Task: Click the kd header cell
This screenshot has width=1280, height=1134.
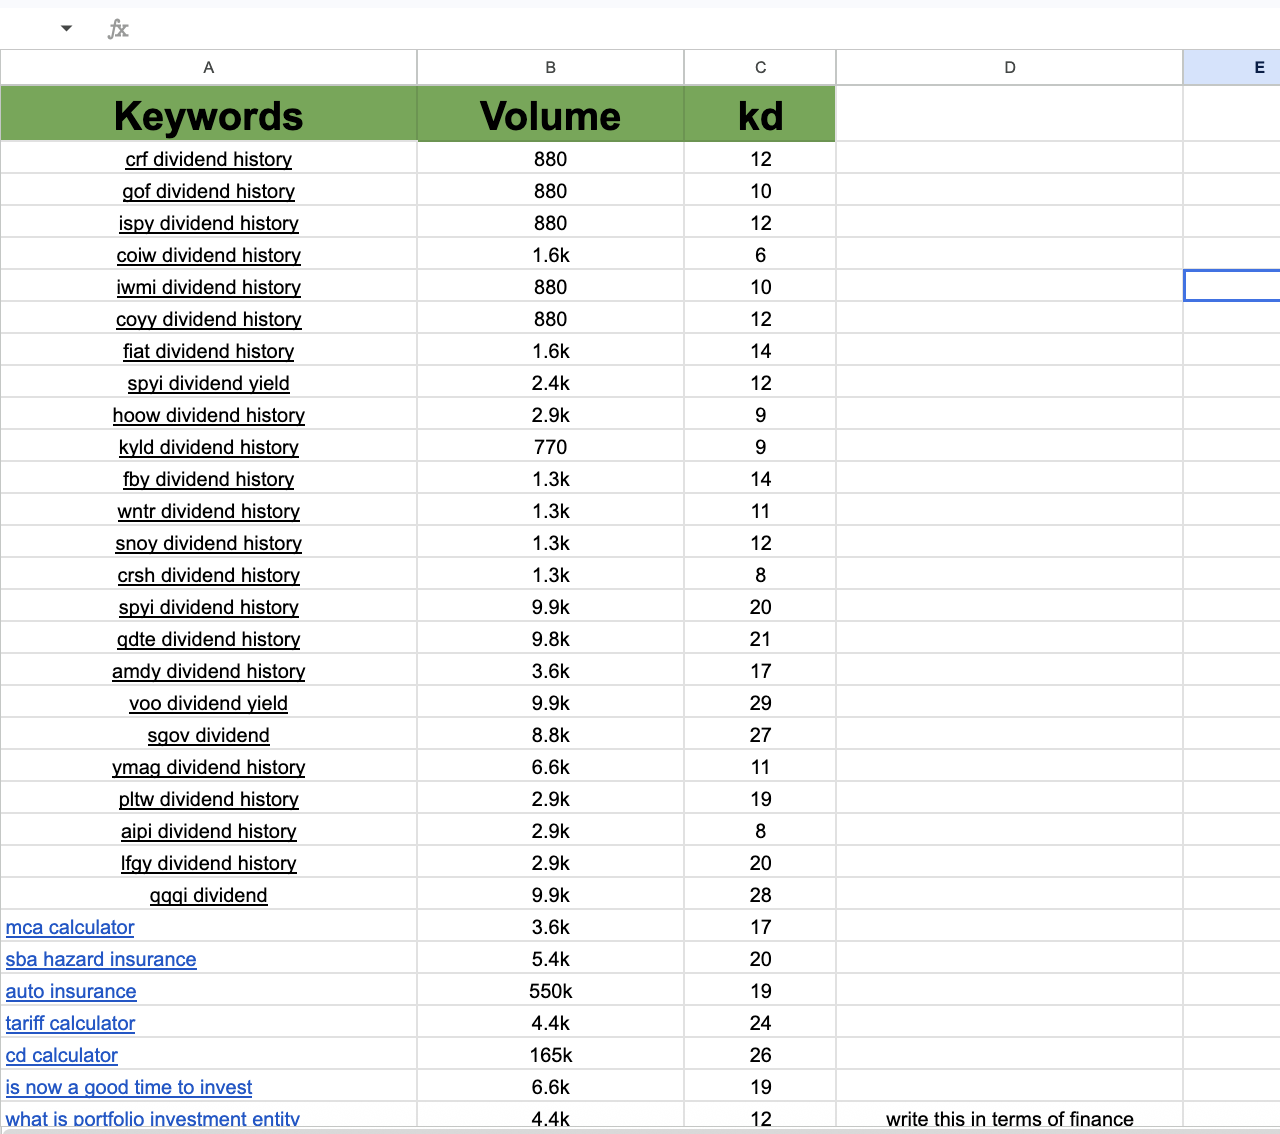Action: click(760, 114)
